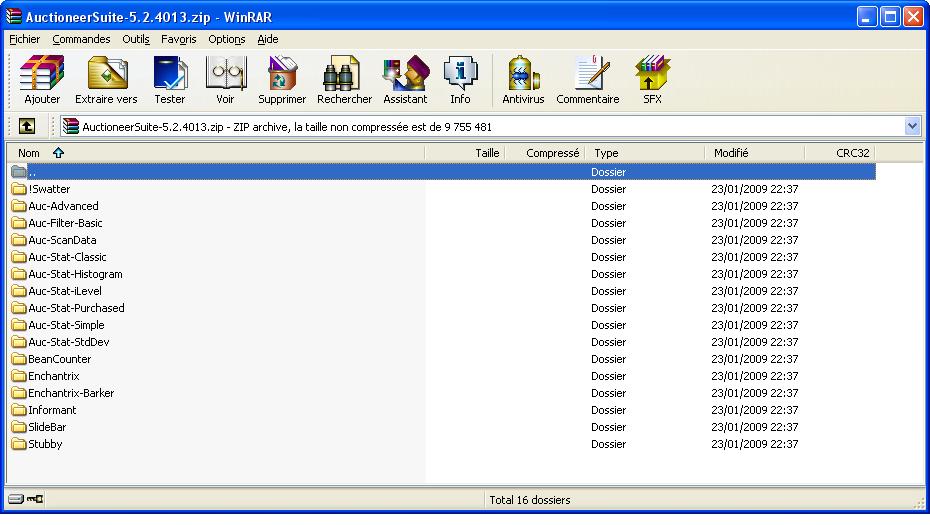Select the !Swatter folder icon

coord(19,189)
